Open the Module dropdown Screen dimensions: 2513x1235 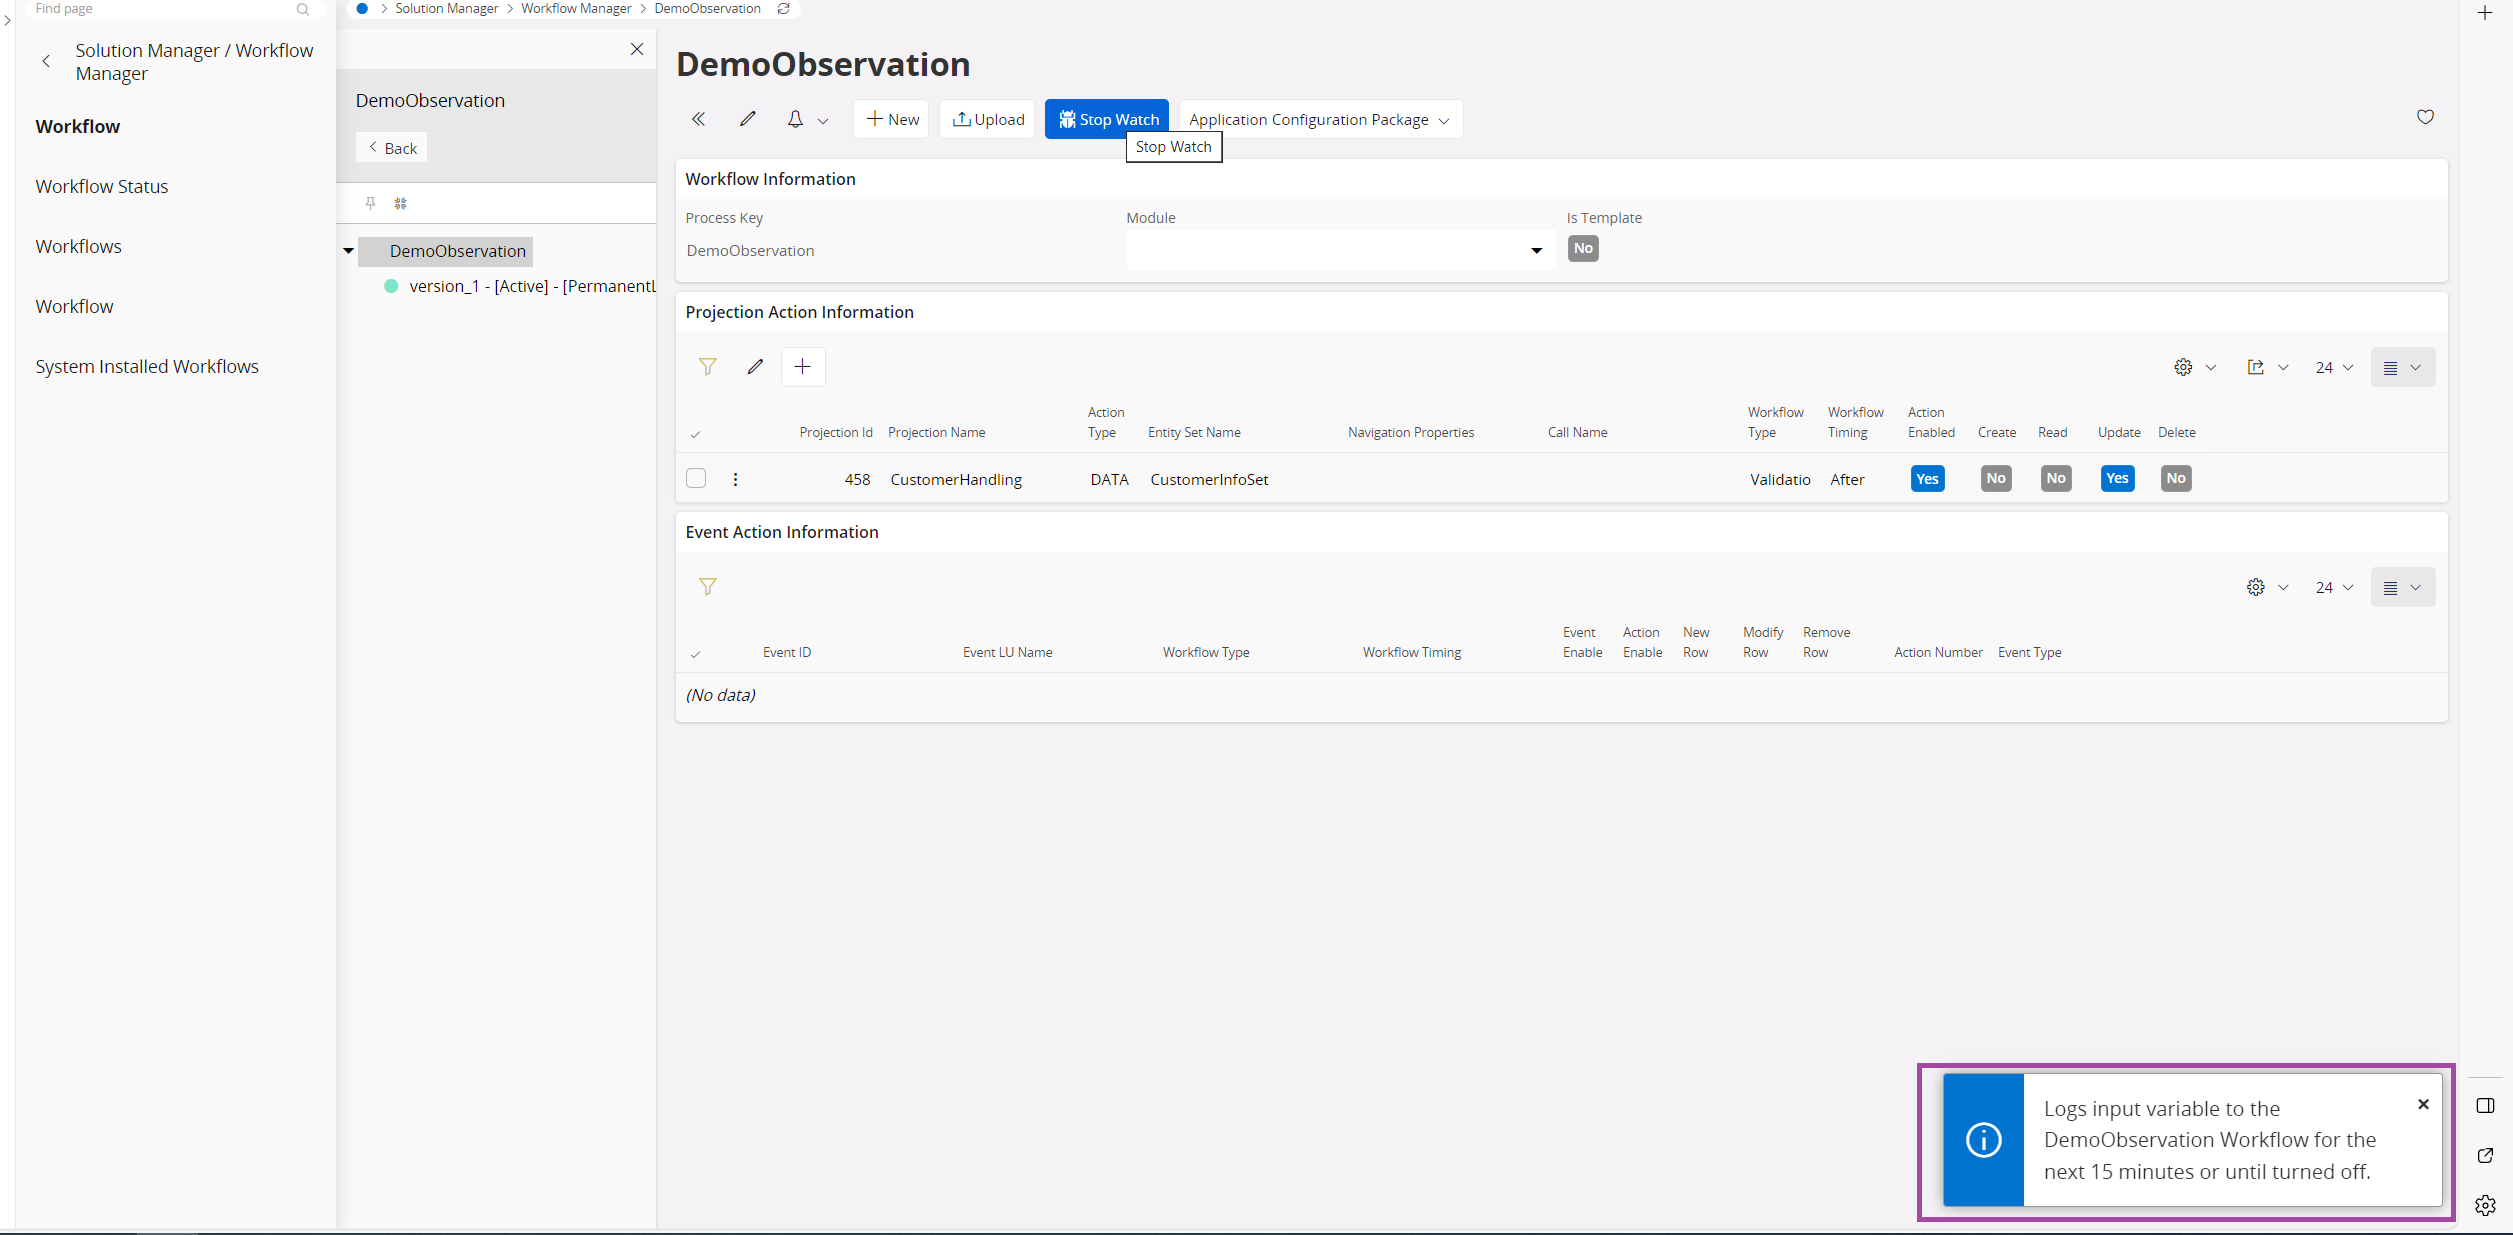pyautogui.click(x=1536, y=250)
